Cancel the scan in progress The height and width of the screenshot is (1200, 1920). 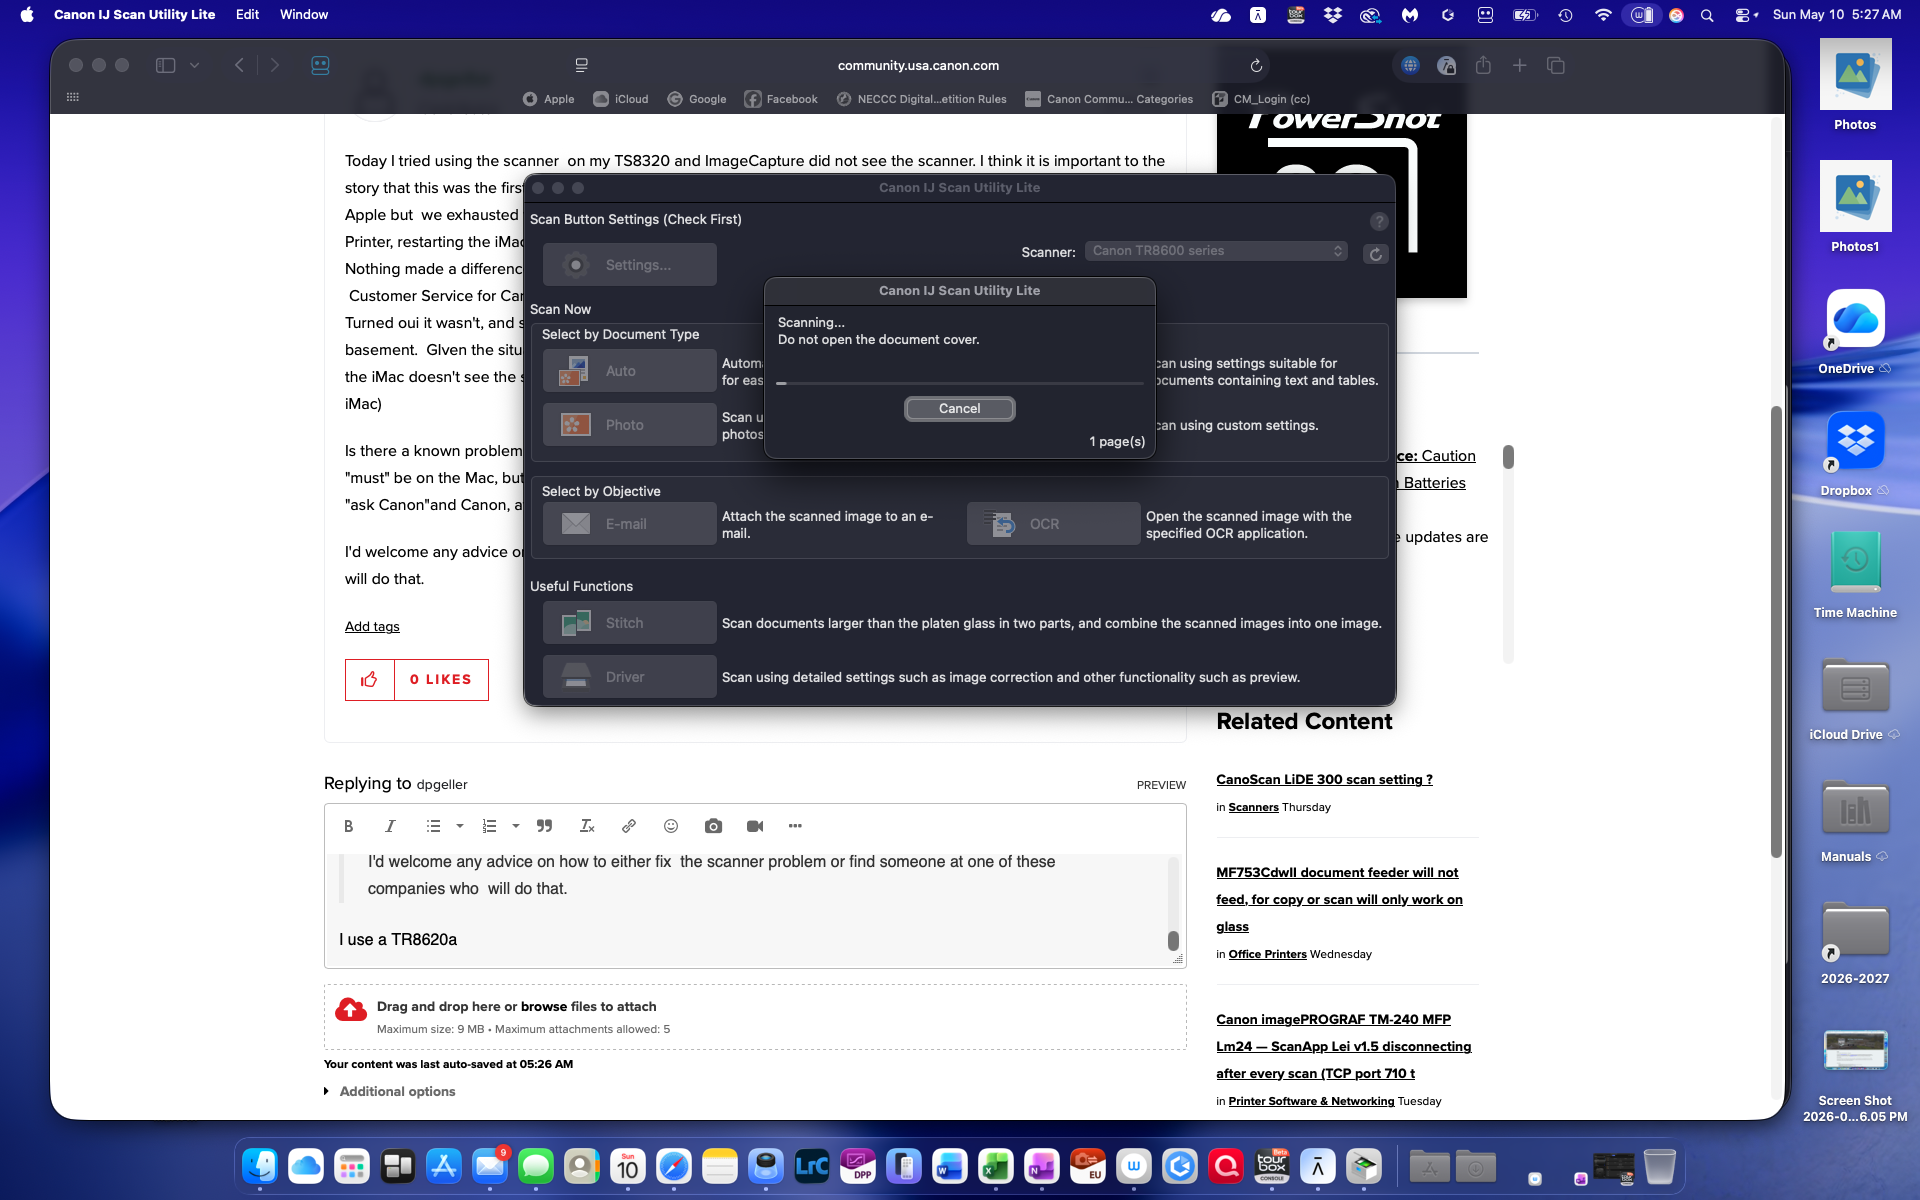(x=959, y=408)
